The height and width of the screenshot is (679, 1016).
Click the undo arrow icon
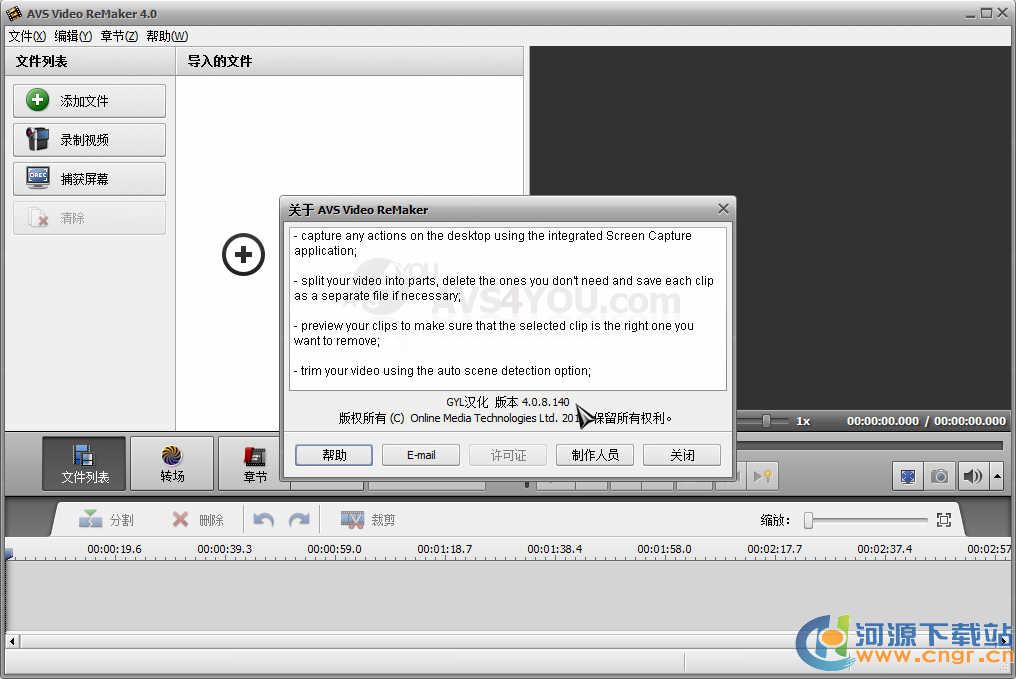[263, 520]
